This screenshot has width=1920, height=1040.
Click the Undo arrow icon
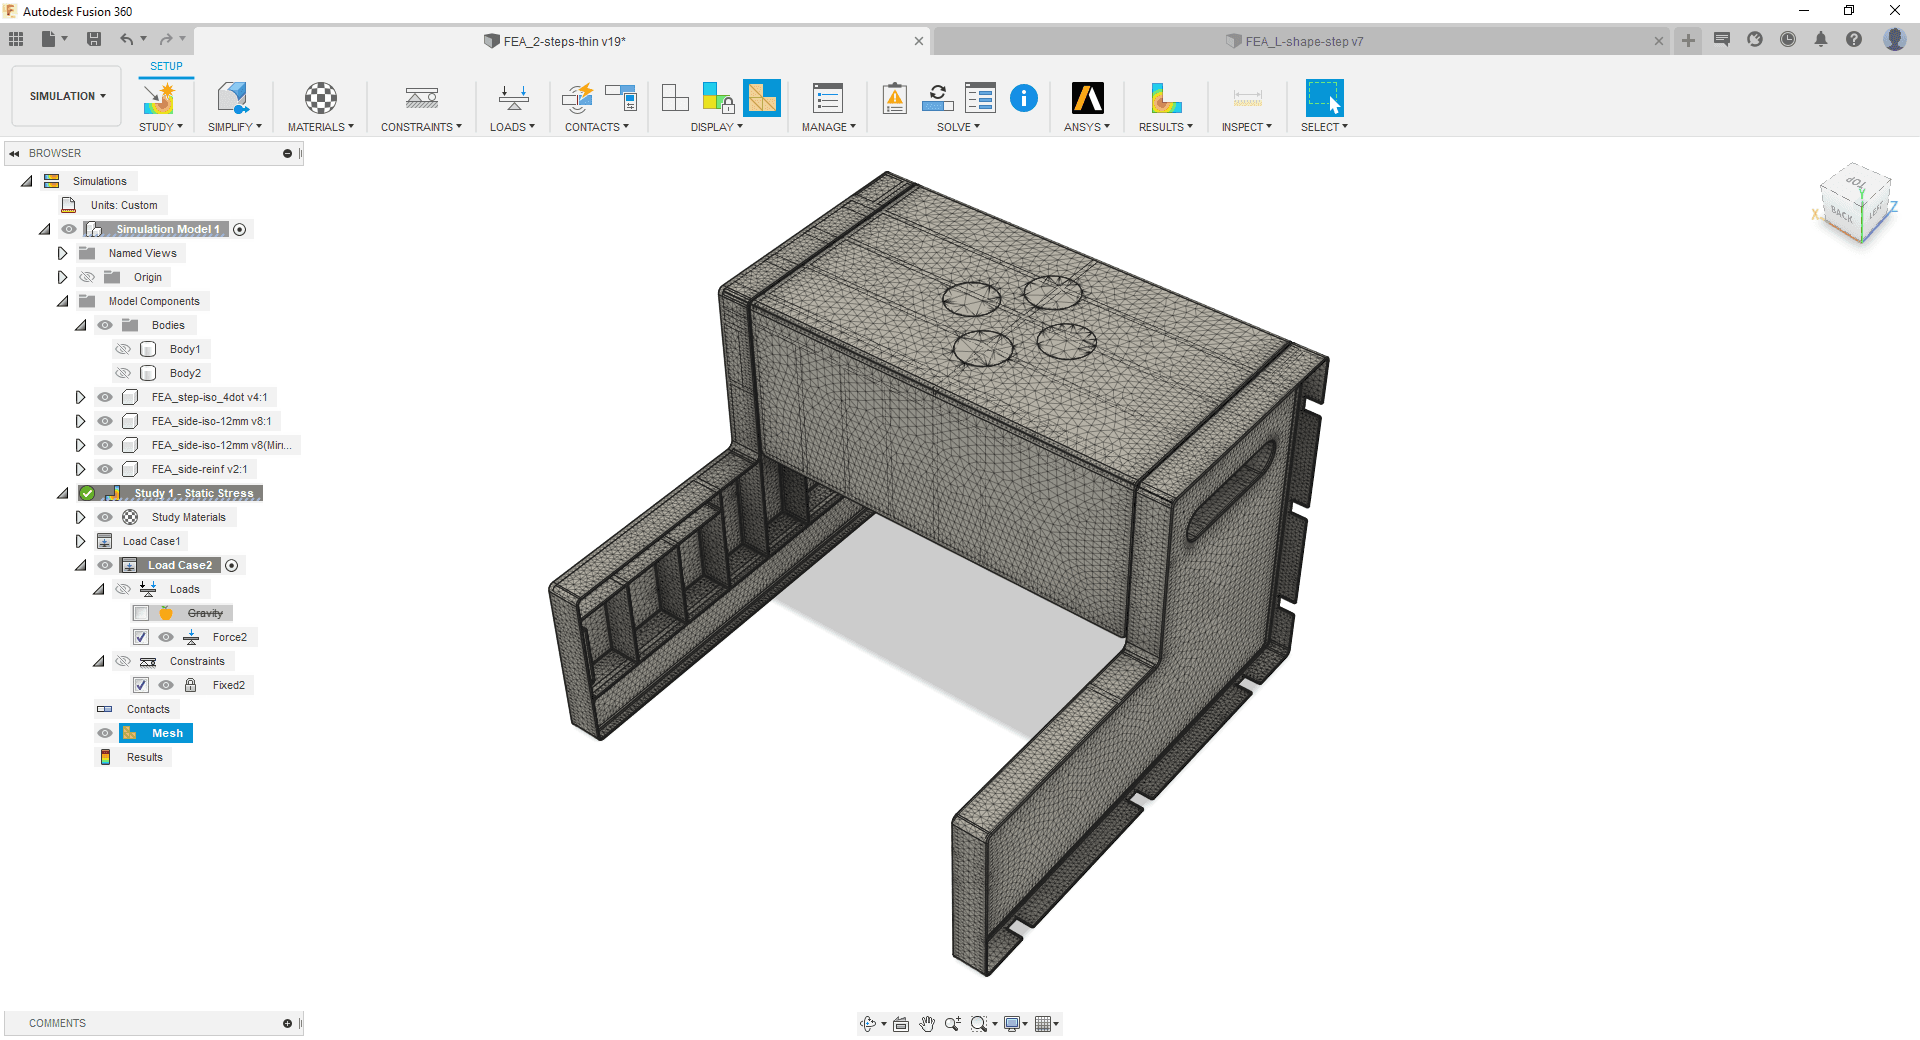(x=126, y=39)
